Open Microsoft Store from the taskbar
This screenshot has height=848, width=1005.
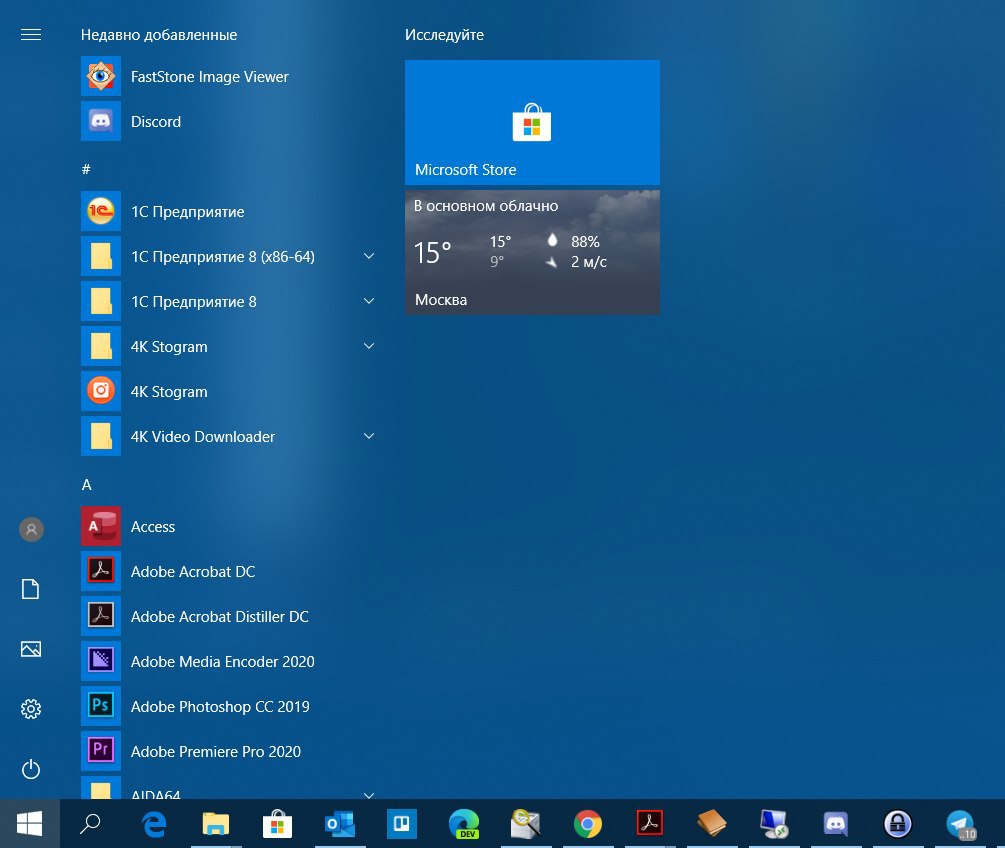(x=278, y=824)
